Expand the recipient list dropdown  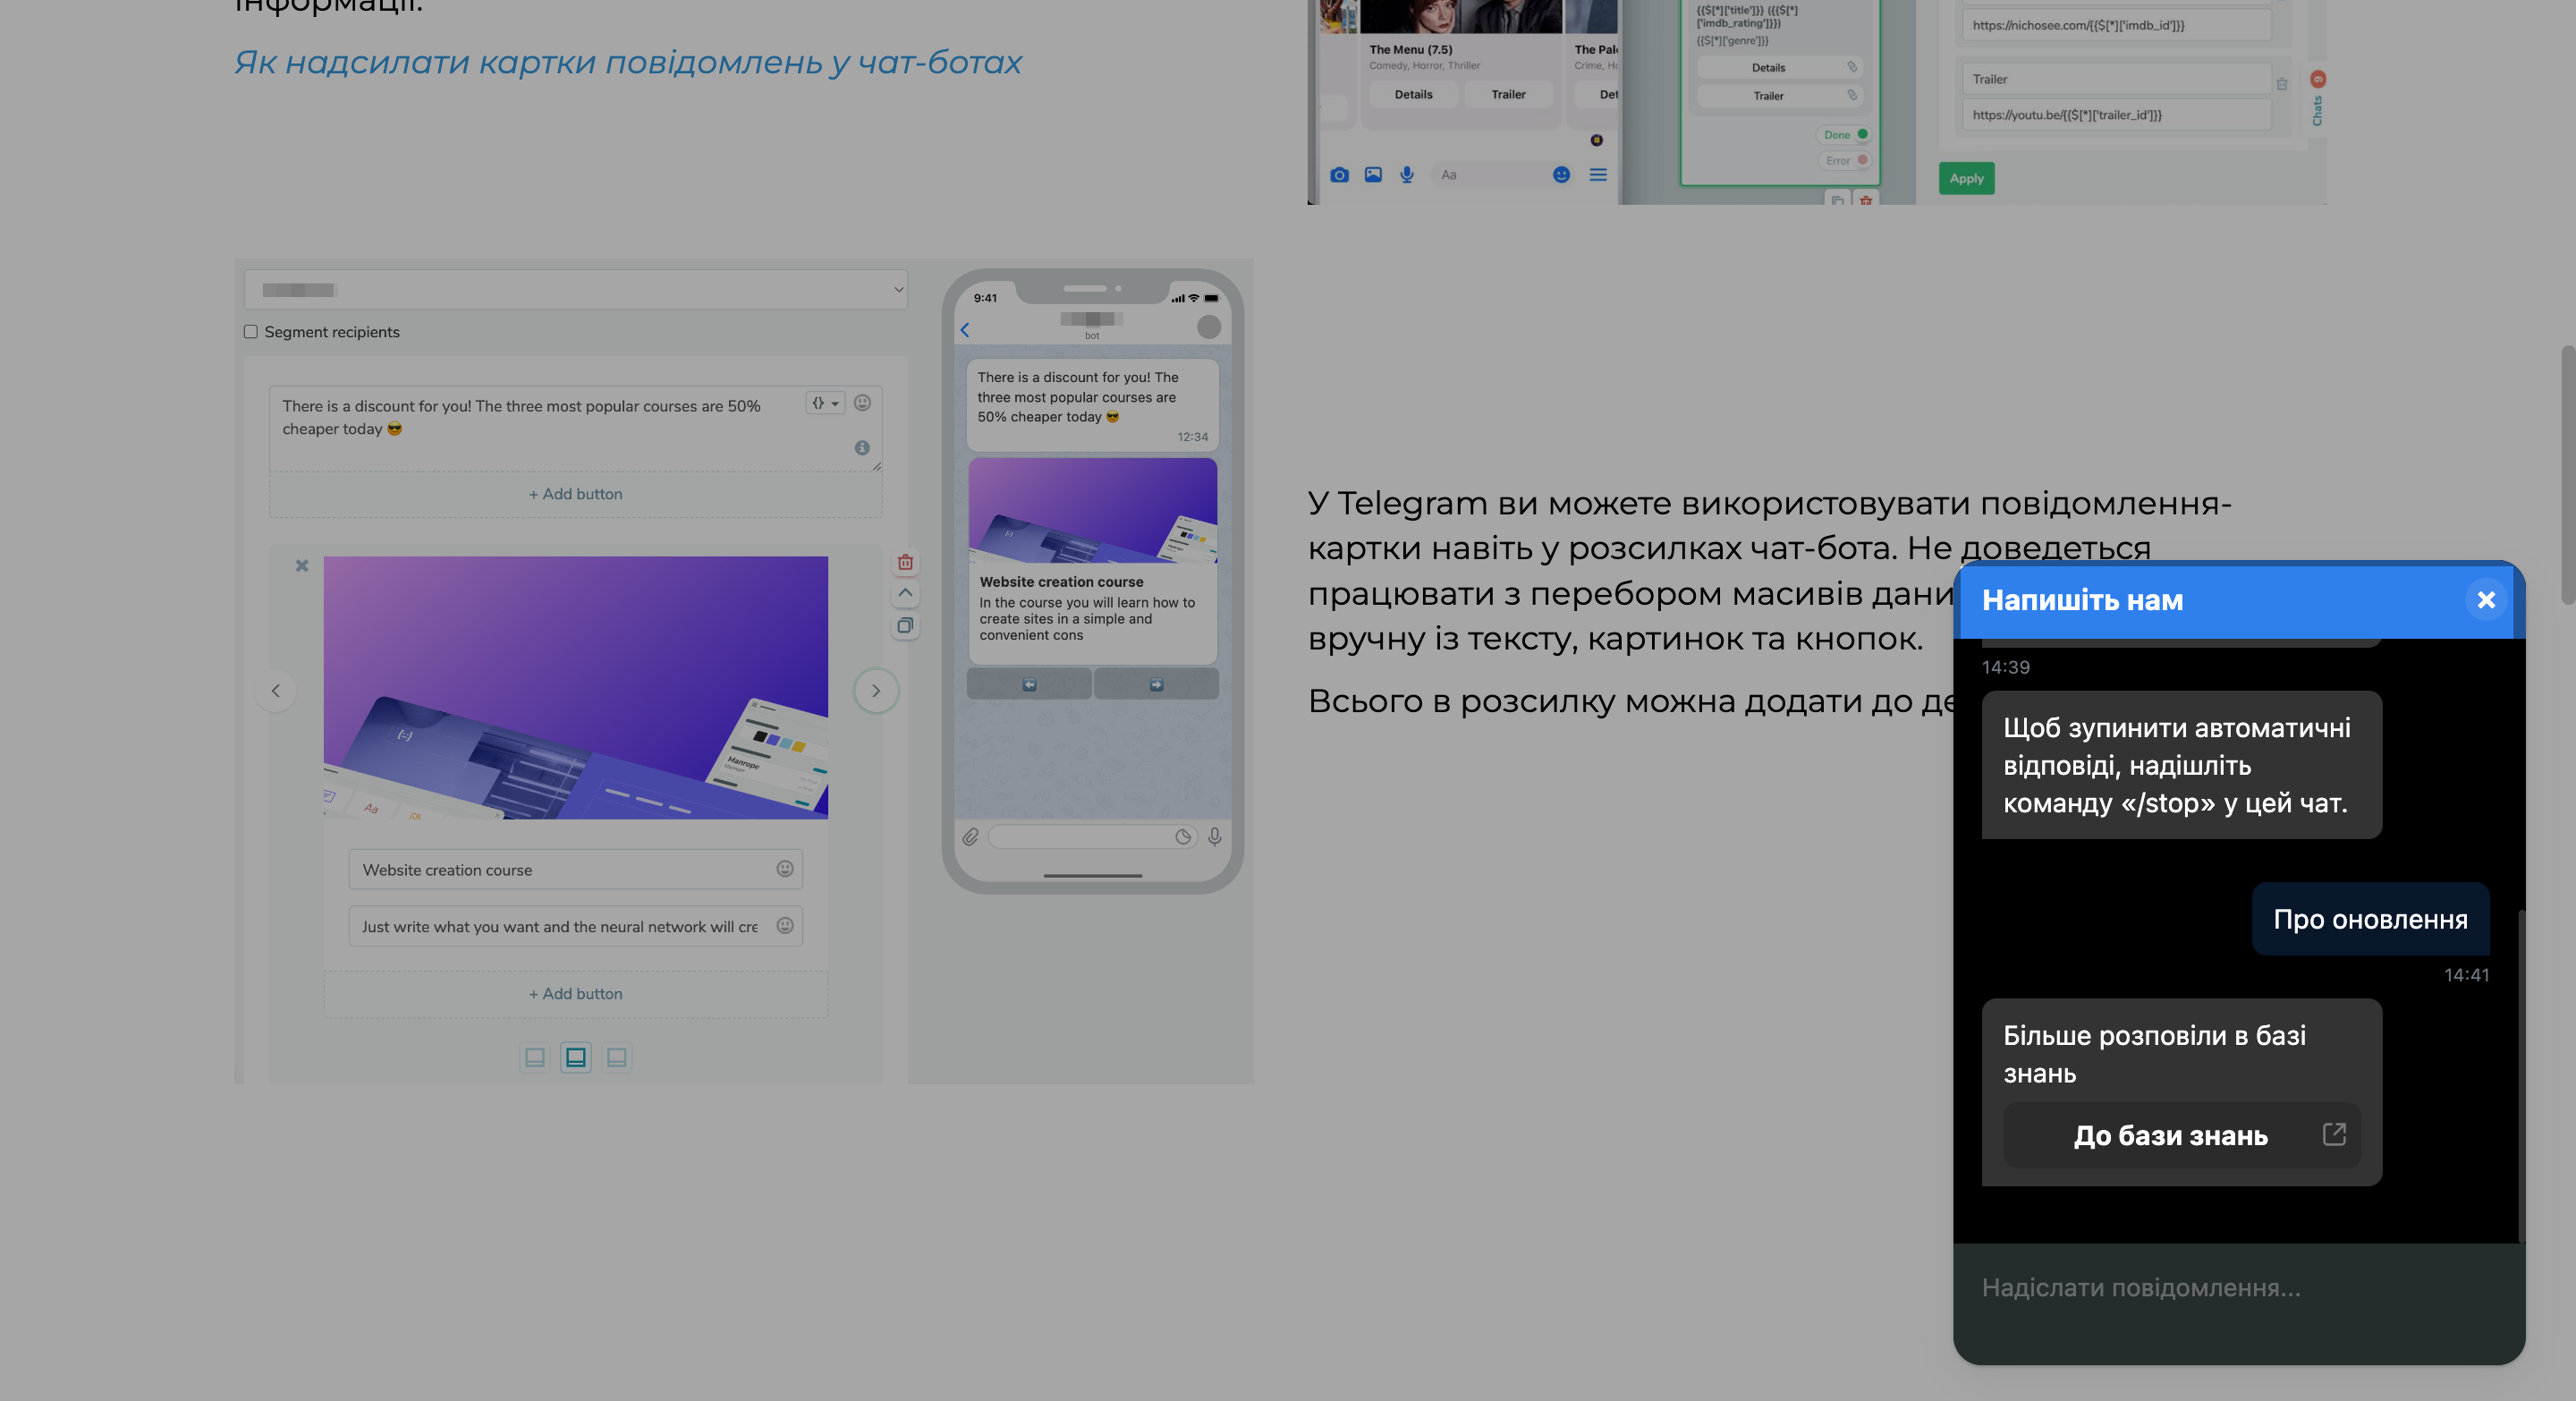[575, 290]
